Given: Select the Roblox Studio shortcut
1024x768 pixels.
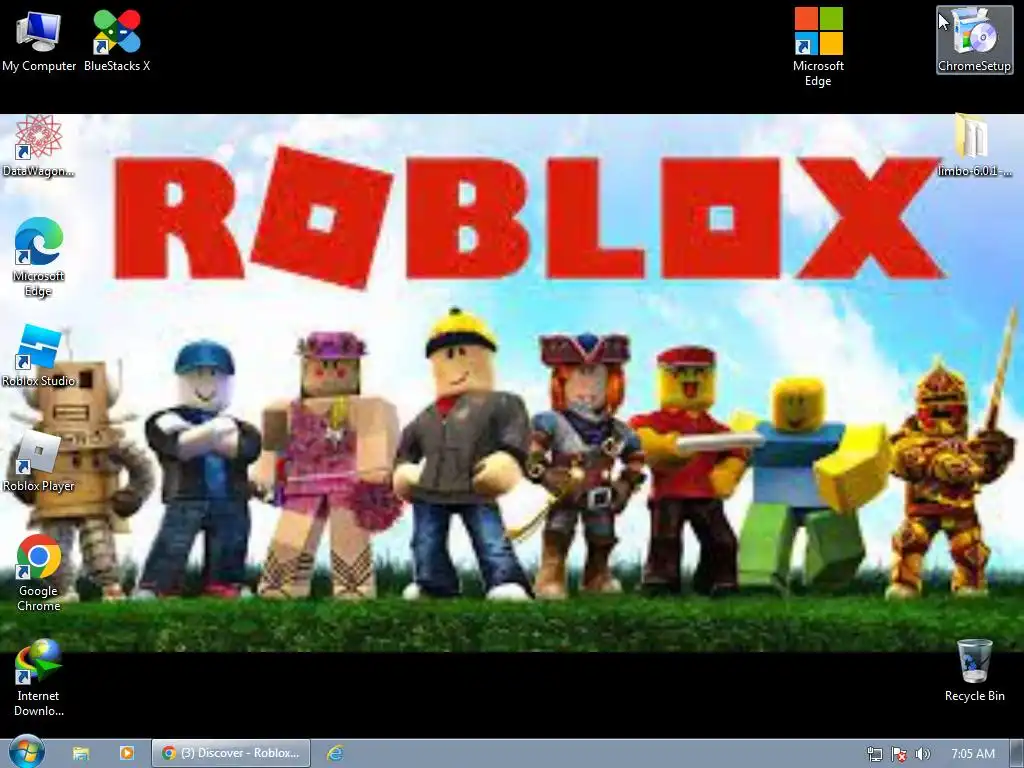Looking at the screenshot, I should (x=39, y=356).
